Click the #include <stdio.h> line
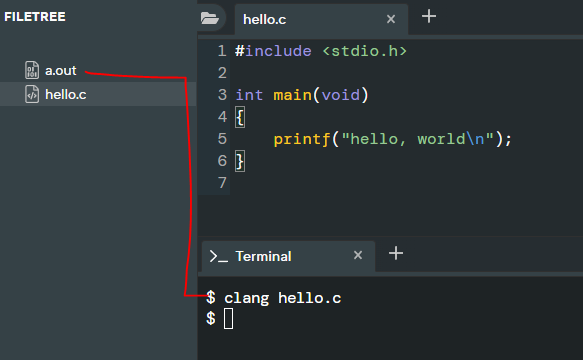Image resolution: width=583 pixels, height=360 pixels. click(321, 51)
